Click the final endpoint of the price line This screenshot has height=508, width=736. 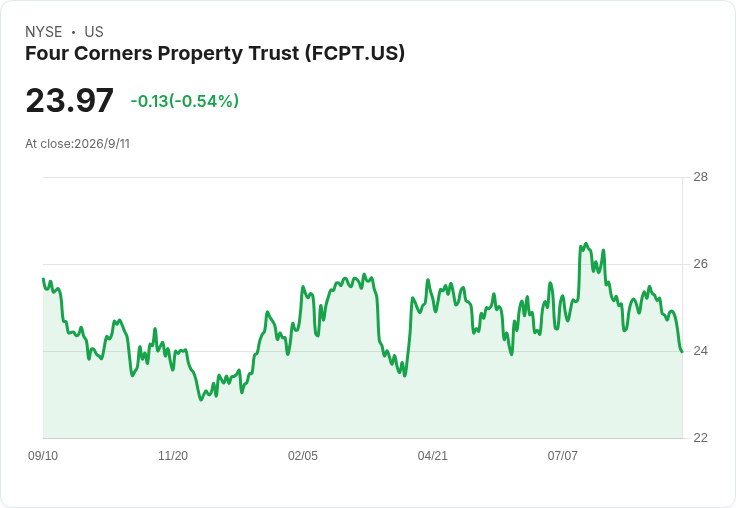pyautogui.click(x=682, y=352)
